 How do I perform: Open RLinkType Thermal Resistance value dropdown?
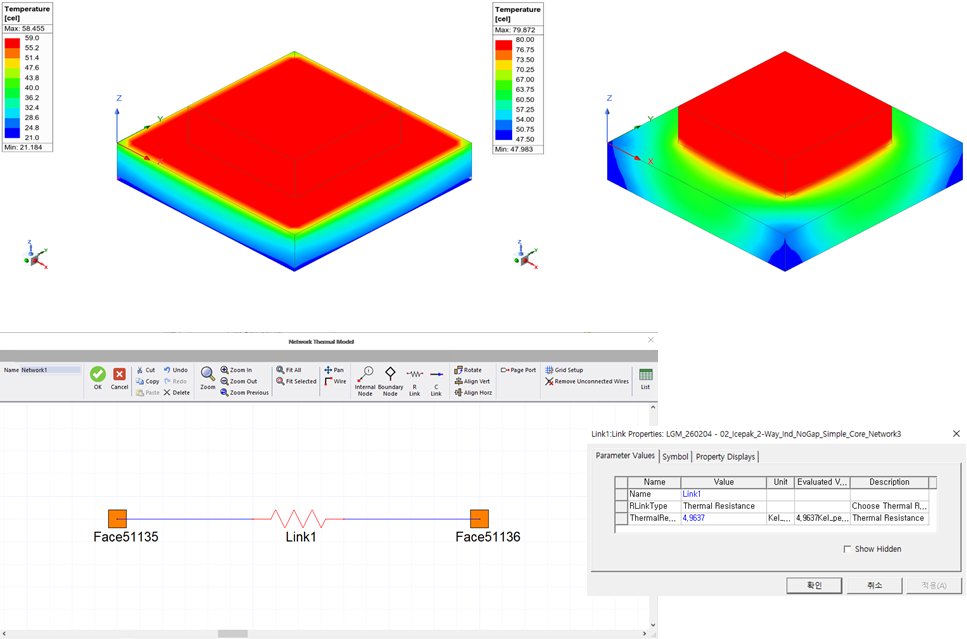click(723, 506)
